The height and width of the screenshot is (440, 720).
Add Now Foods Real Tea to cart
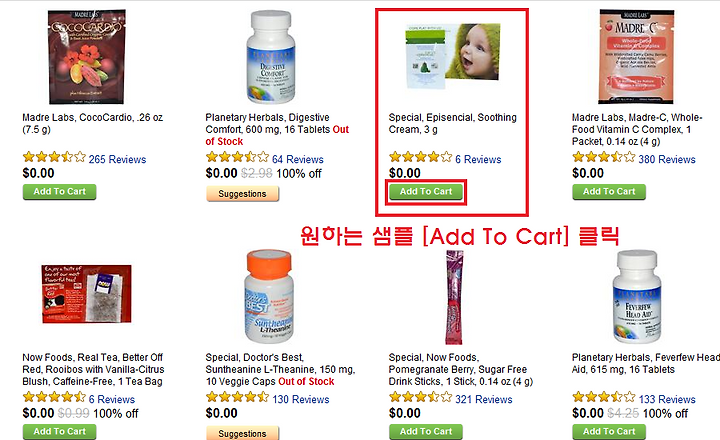pyautogui.click(x=59, y=431)
